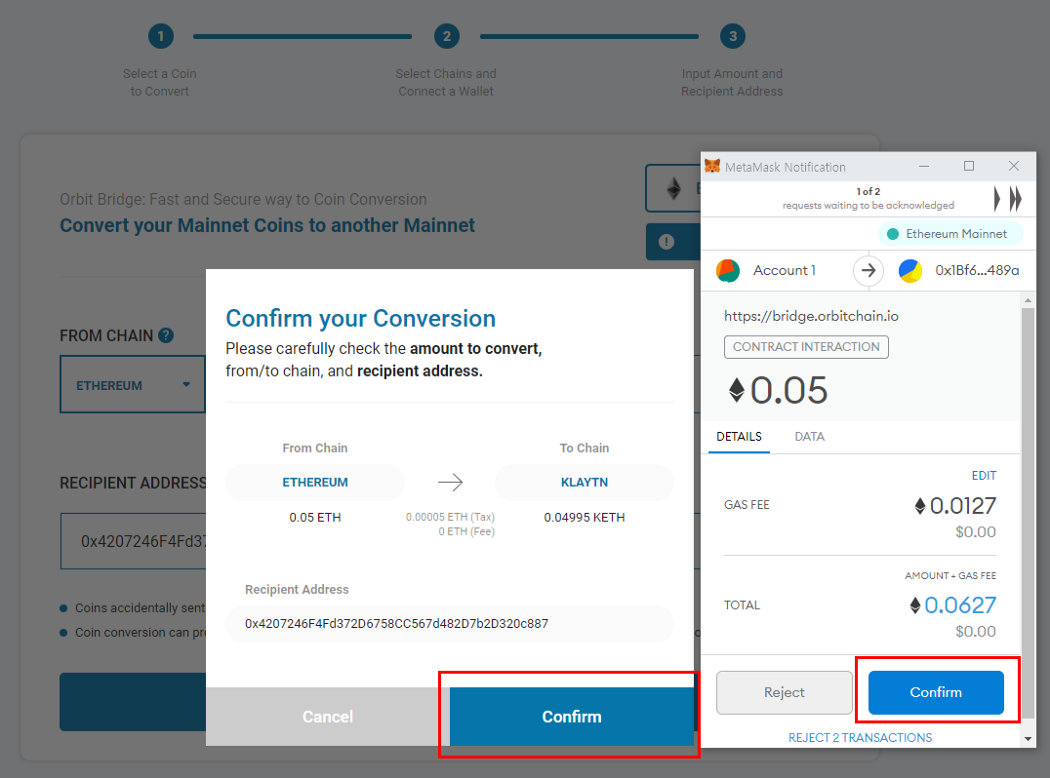The image size is (1050, 778).
Task: Click the 0x1Bf6...489a address text
Action: (977, 270)
